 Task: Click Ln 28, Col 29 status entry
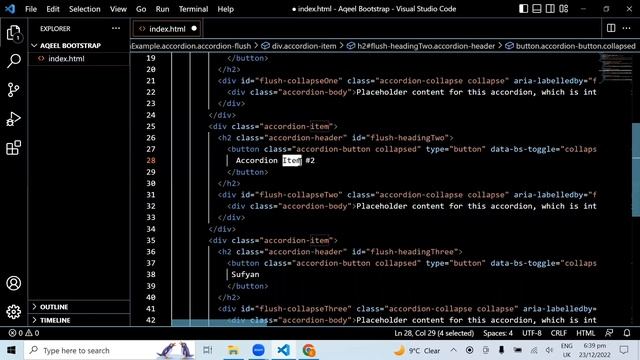(x=434, y=333)
